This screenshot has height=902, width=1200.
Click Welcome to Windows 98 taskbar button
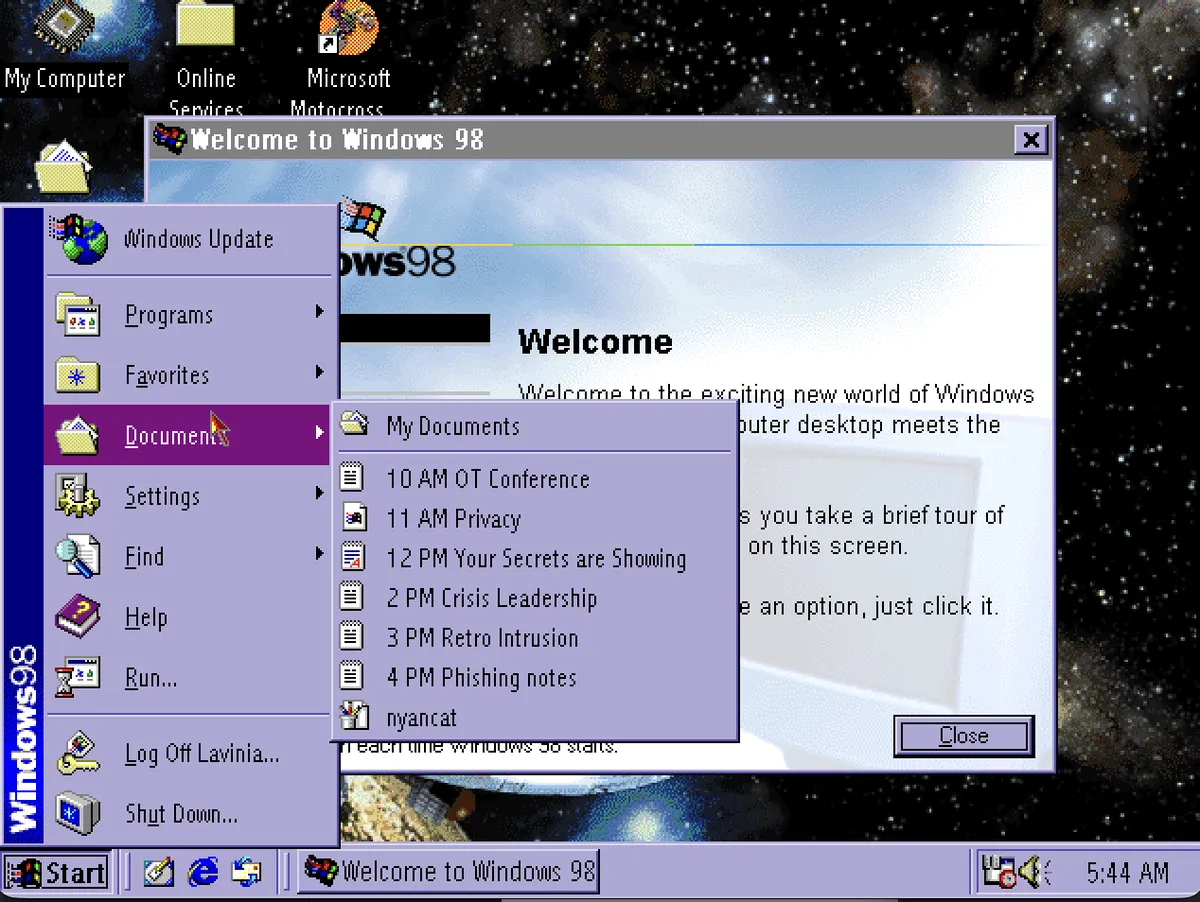point(448,872)
